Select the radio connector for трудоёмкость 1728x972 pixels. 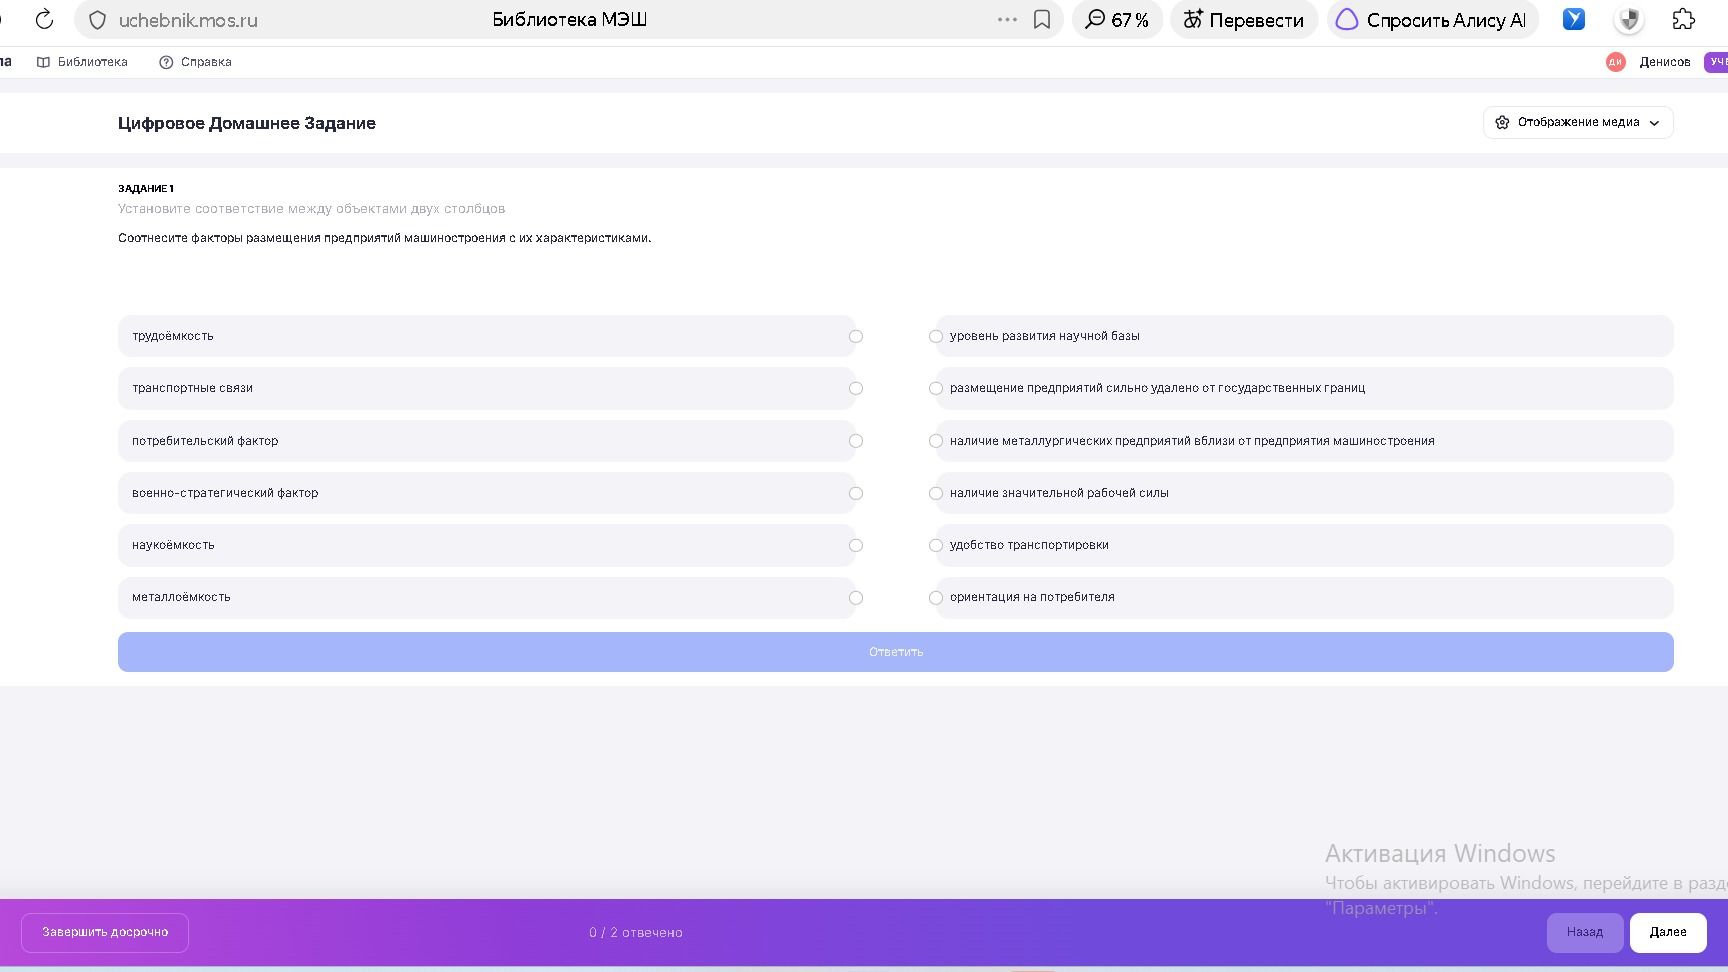click(856, 336)
